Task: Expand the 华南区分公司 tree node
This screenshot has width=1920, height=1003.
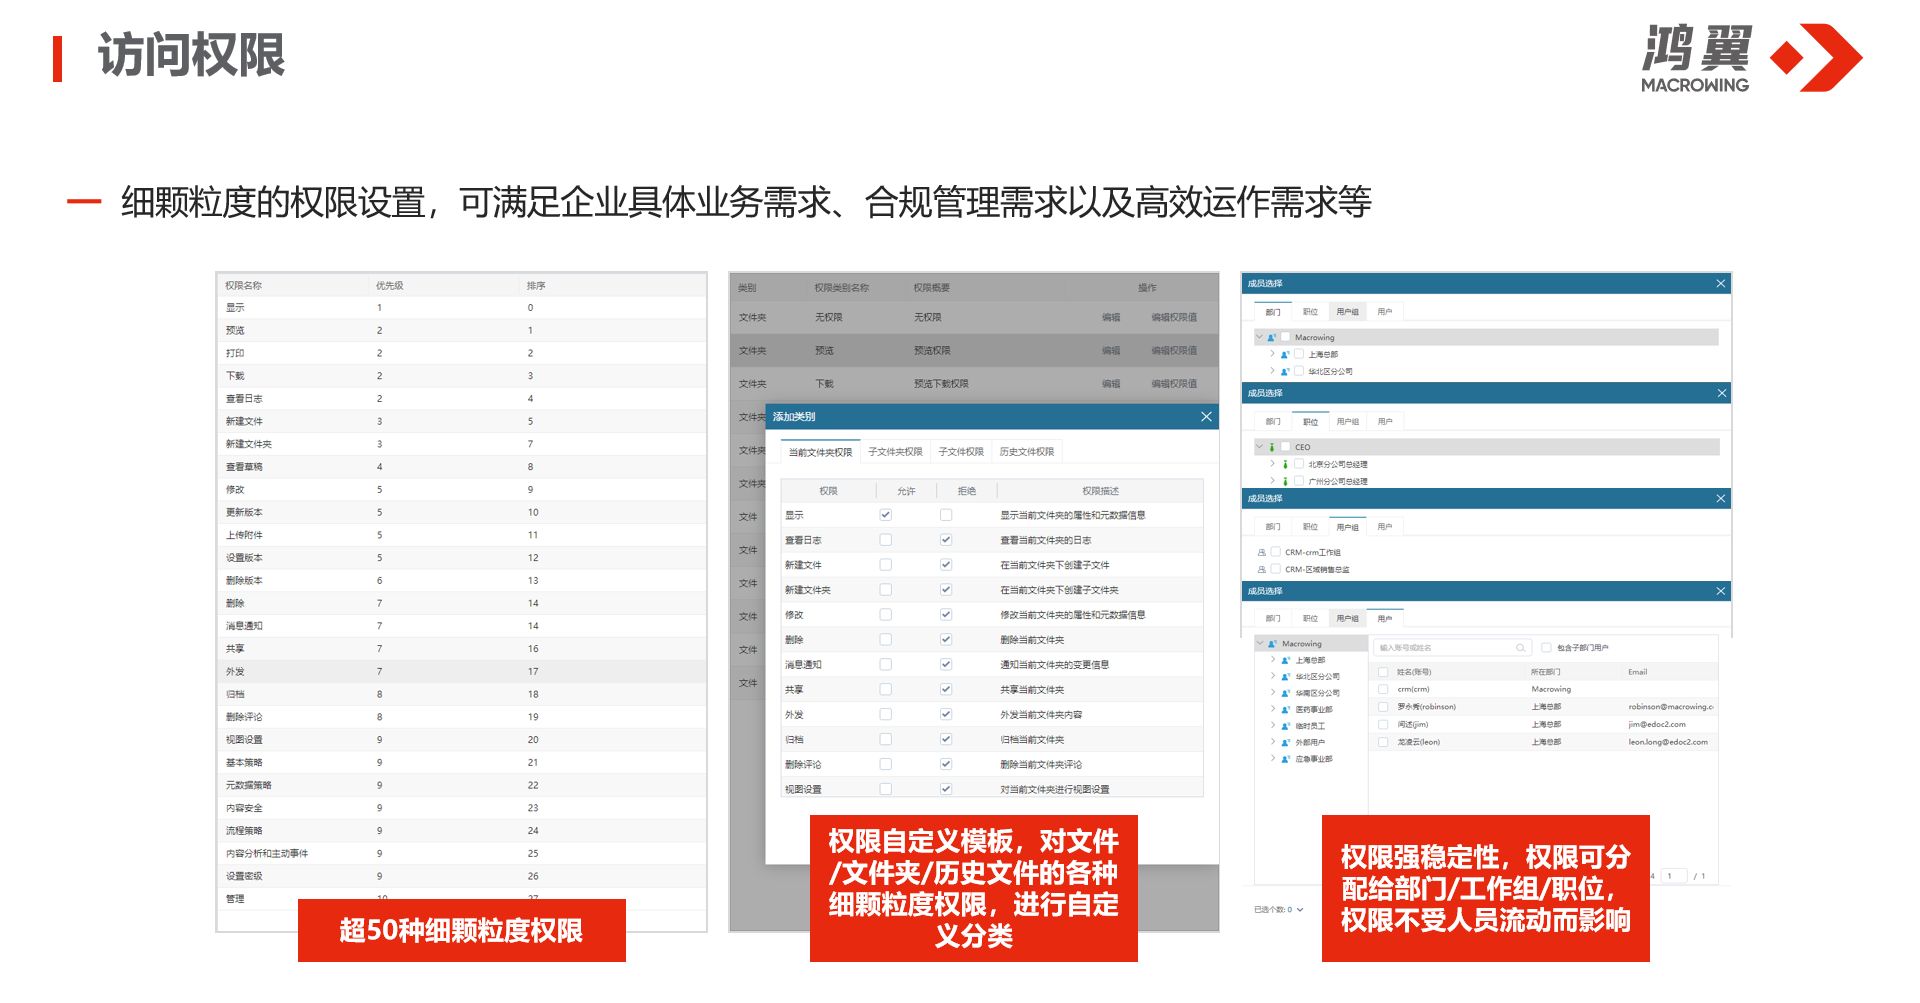Action: [x=1272, y=692]
